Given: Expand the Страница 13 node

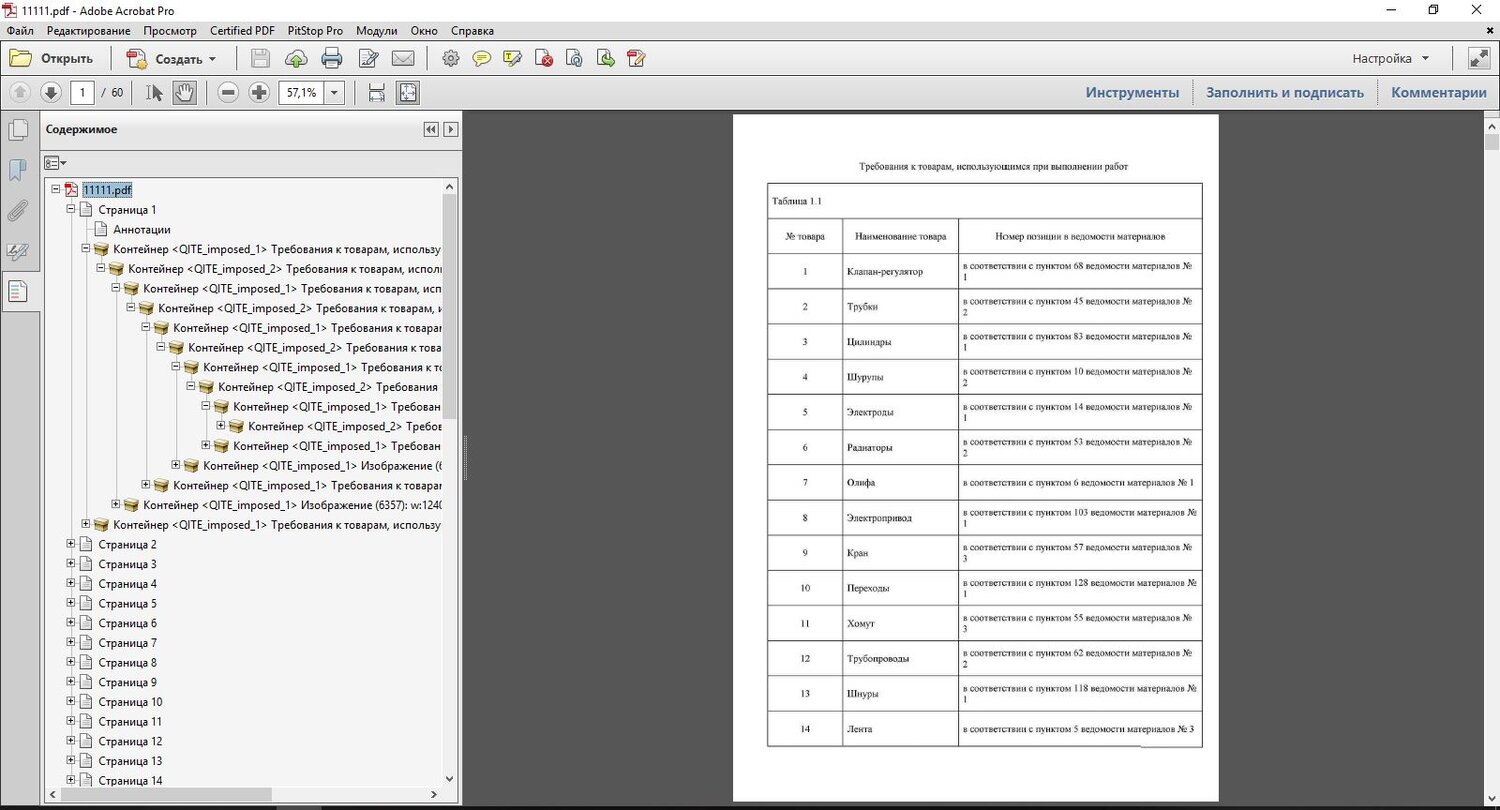Looking at the screenshot, I should (x=71, y=761).
